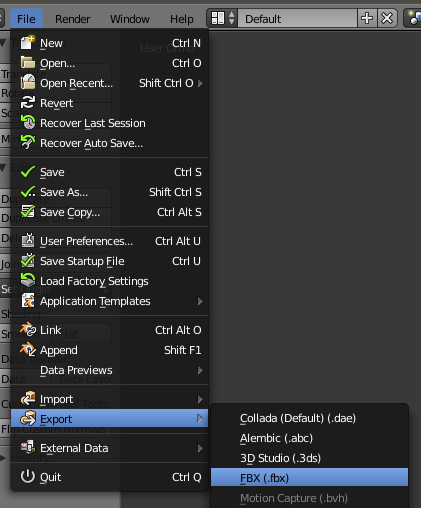Click the Revert arrows icon

click(28, 103)
